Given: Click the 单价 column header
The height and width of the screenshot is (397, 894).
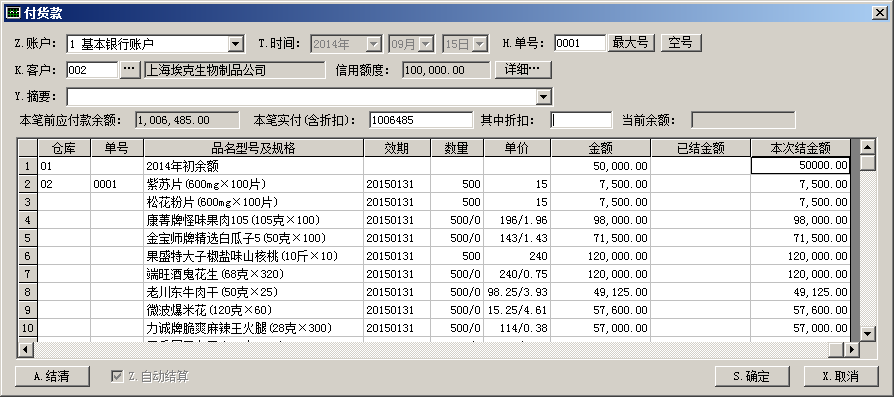Looking at the screenshot, I should 517,148.
